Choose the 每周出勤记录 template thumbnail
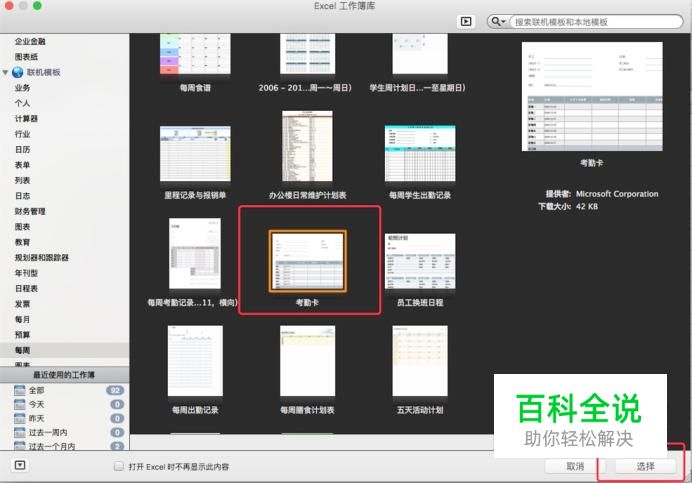 195,361
